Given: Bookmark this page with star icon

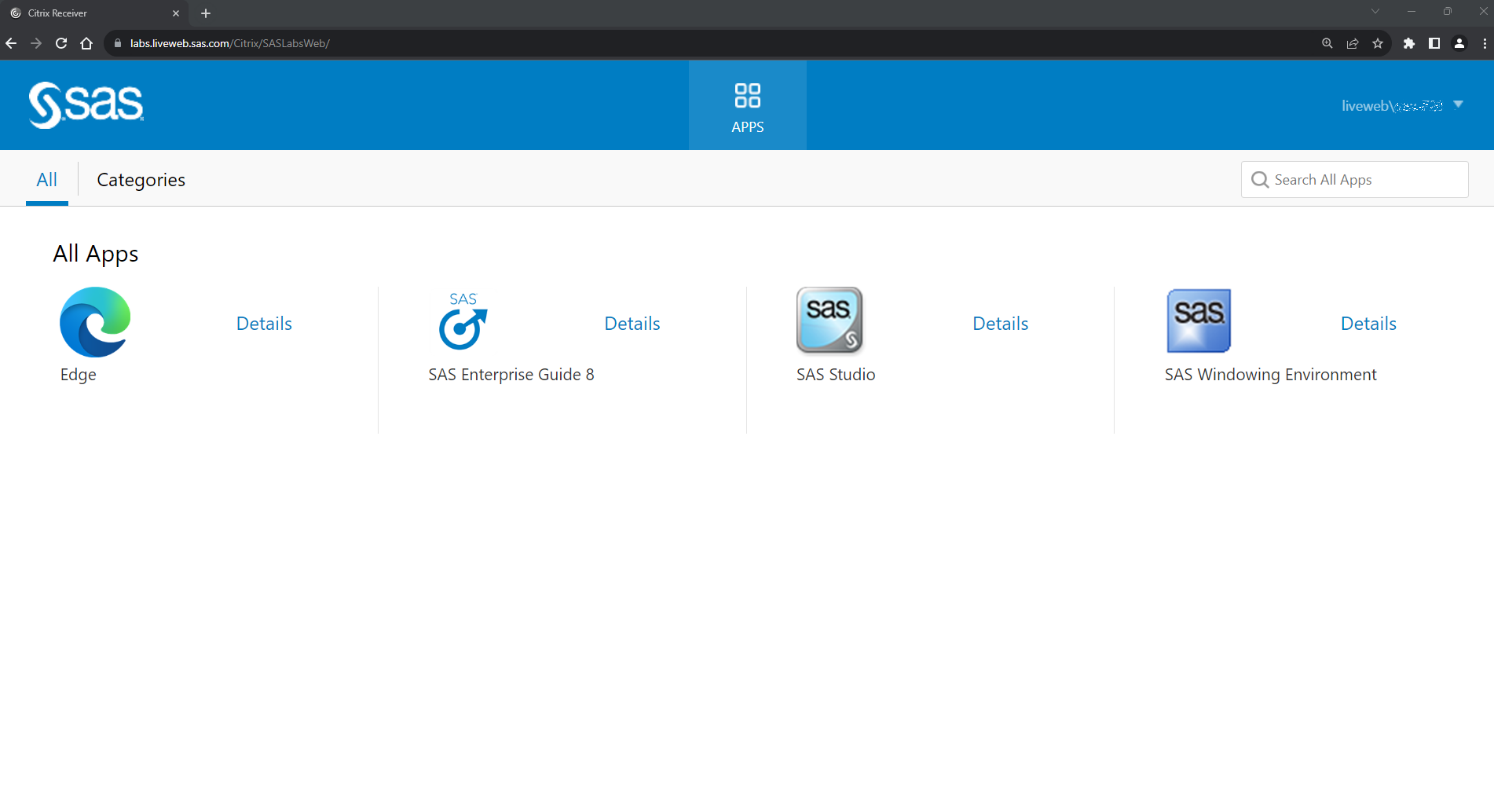Looking at the screenshot, I should 1377,43.
